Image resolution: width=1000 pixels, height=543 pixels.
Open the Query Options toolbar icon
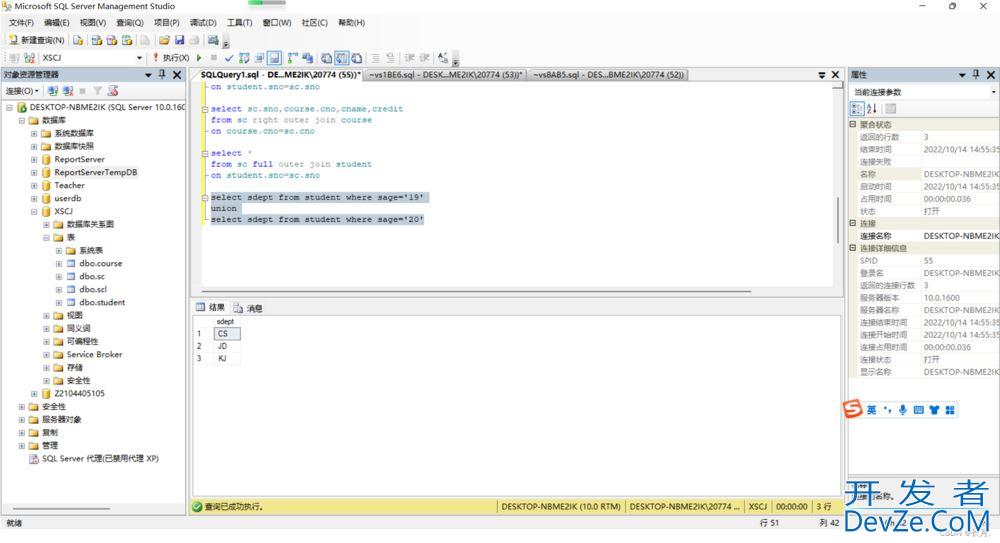coord(259,58)
